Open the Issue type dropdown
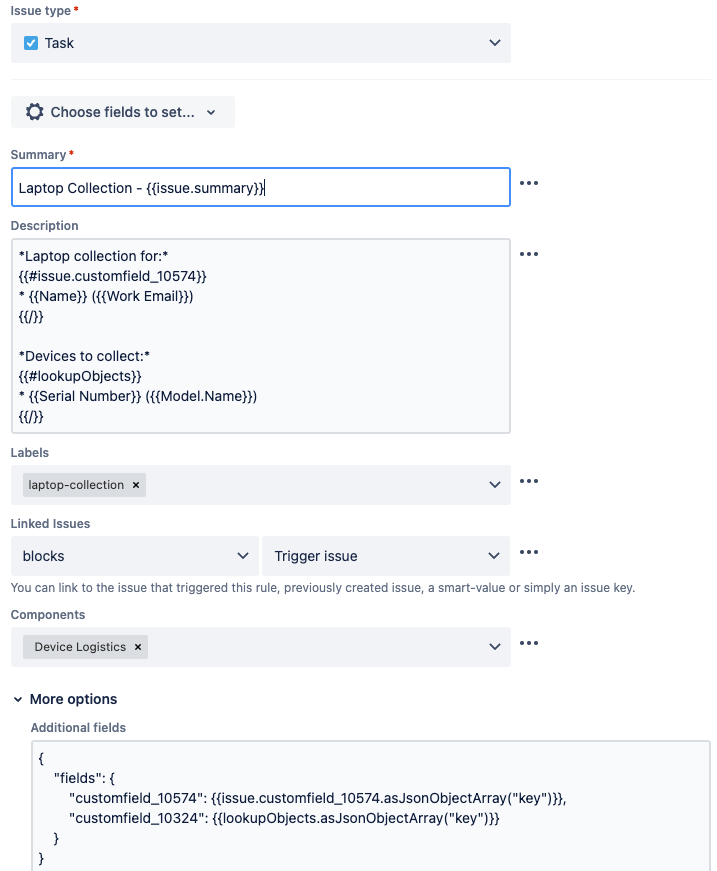The image size is (717, 871). pos(260,43)
